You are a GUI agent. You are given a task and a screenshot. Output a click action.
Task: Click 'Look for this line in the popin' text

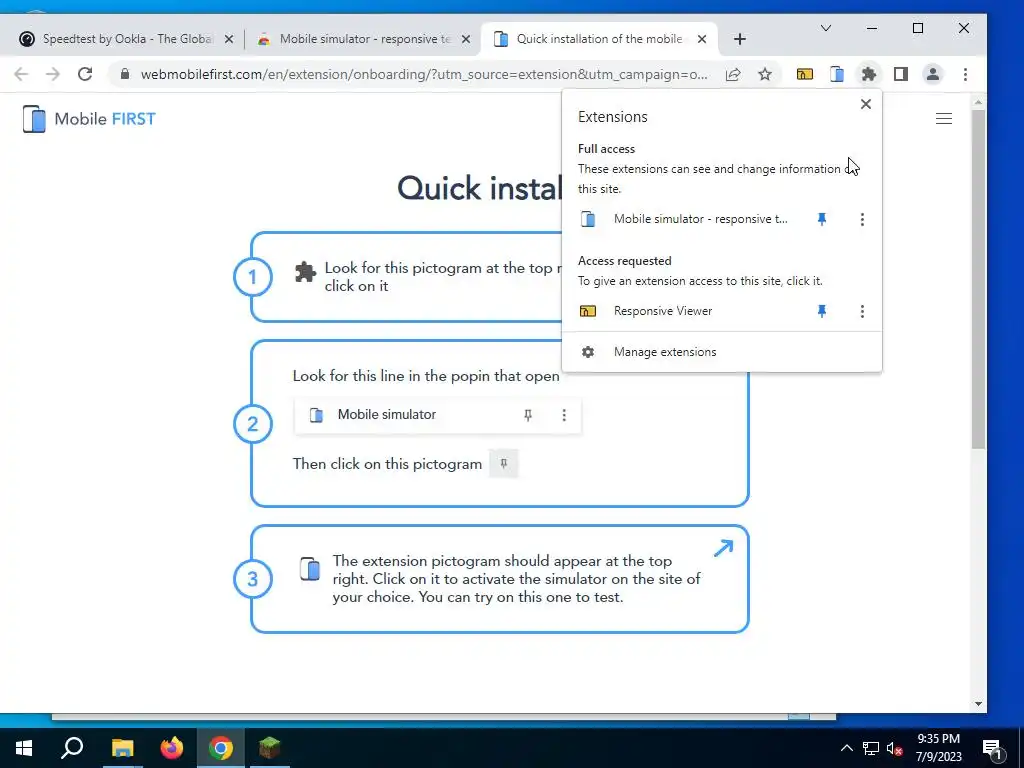coord(426,376)
